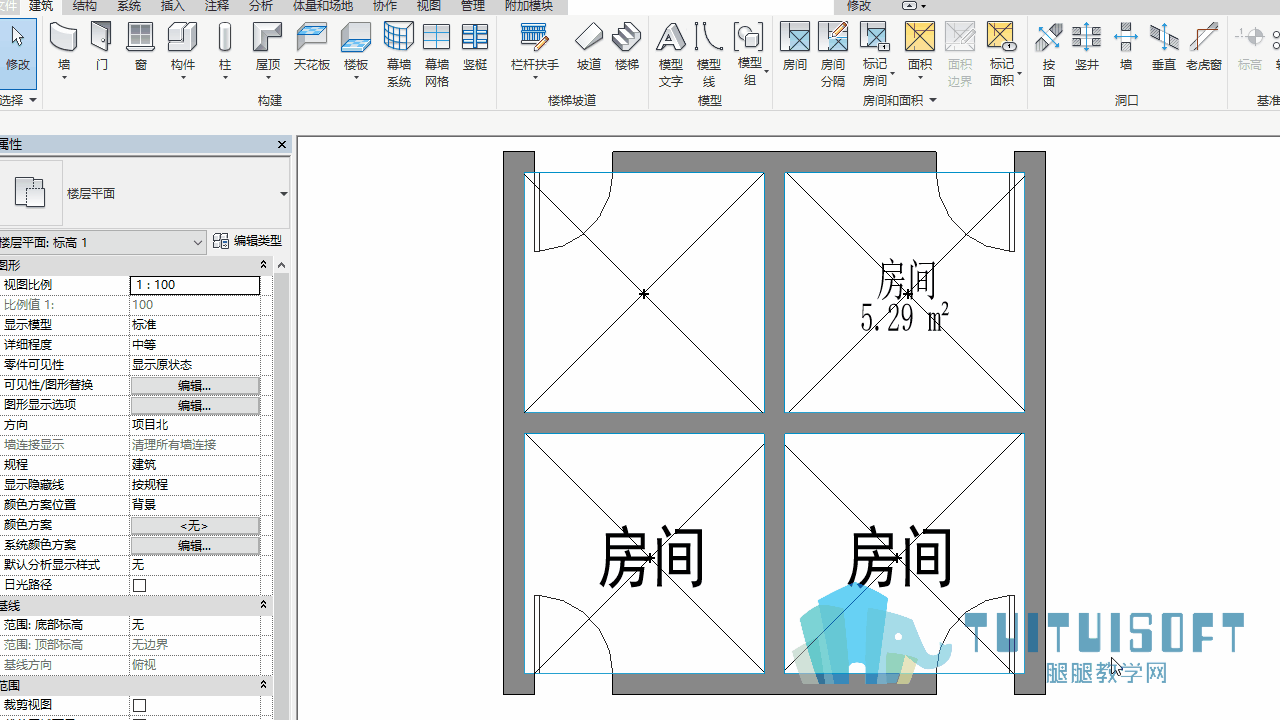Open the 注释 ribbon tab
1280x720 pixels.
217,6
